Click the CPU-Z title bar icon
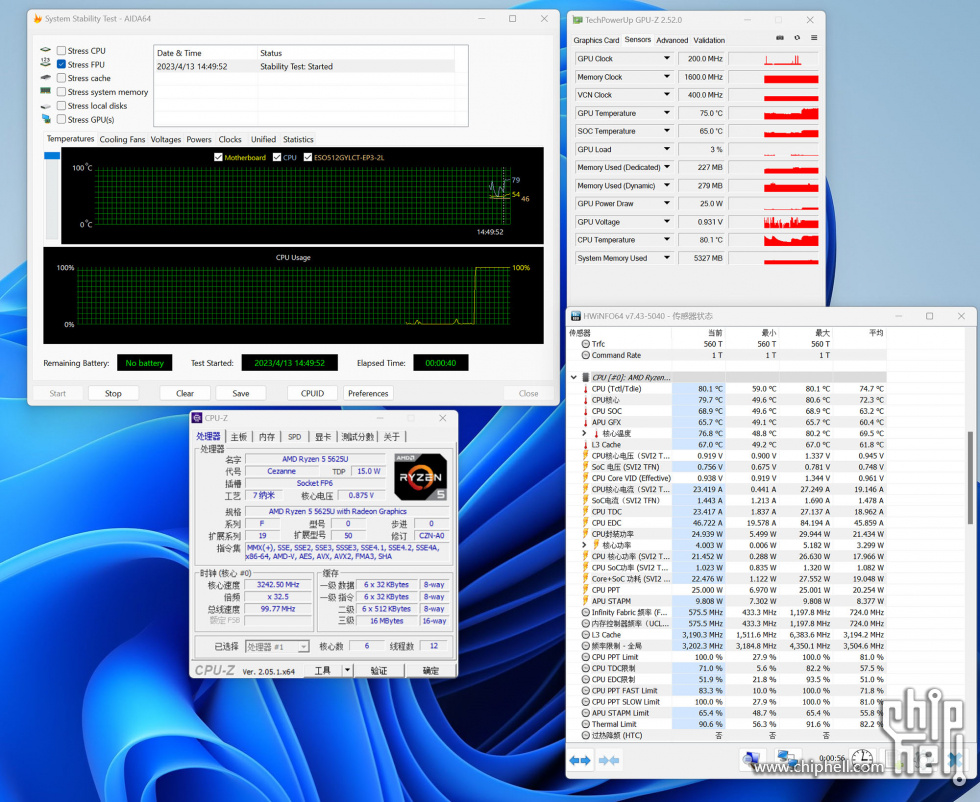980x802 pixels. click(x=198, y=418)
